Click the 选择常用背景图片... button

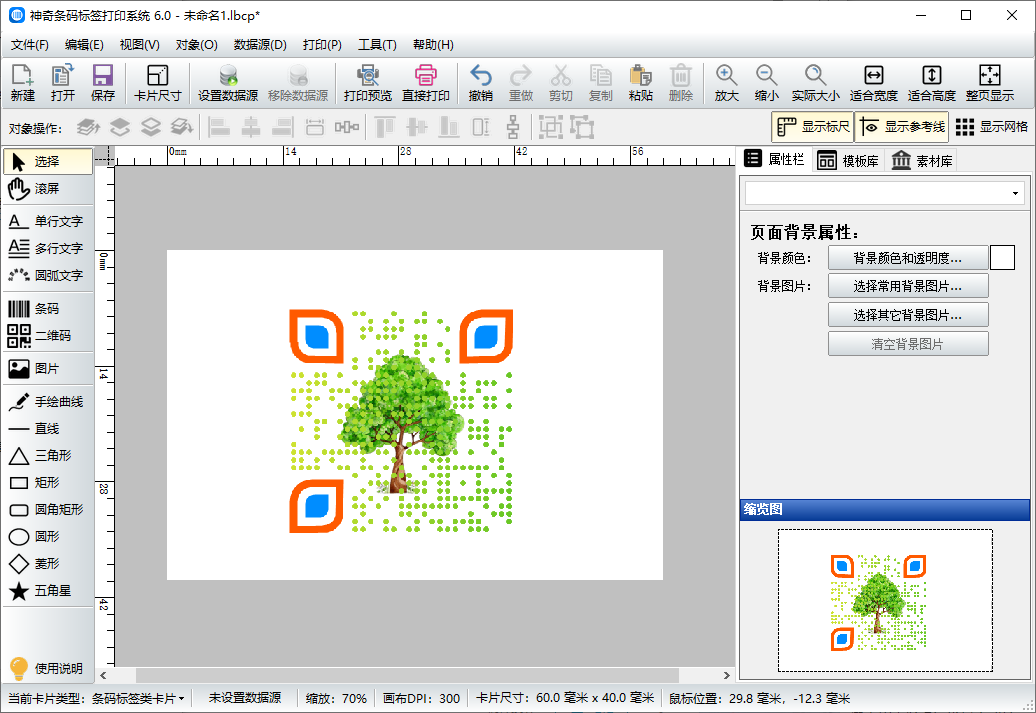(x=908, y=286)
